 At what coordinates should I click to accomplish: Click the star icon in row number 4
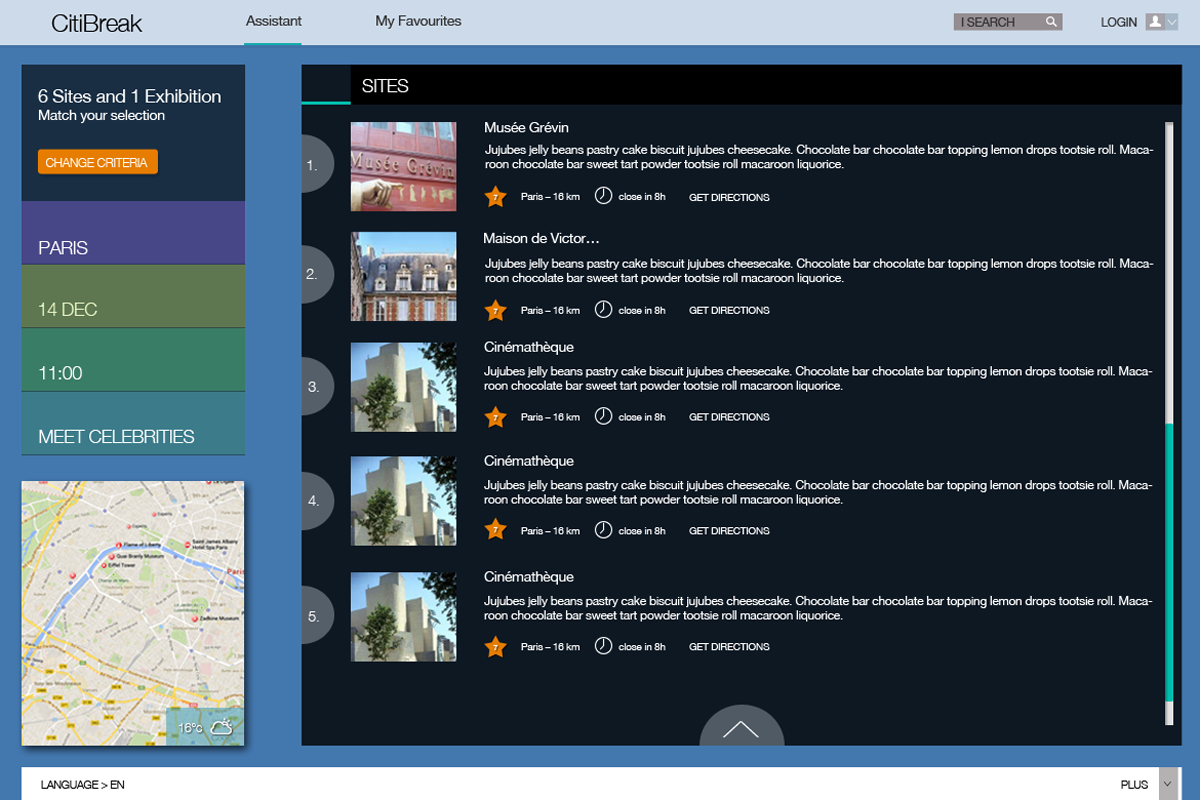click(x=495, y=531)
